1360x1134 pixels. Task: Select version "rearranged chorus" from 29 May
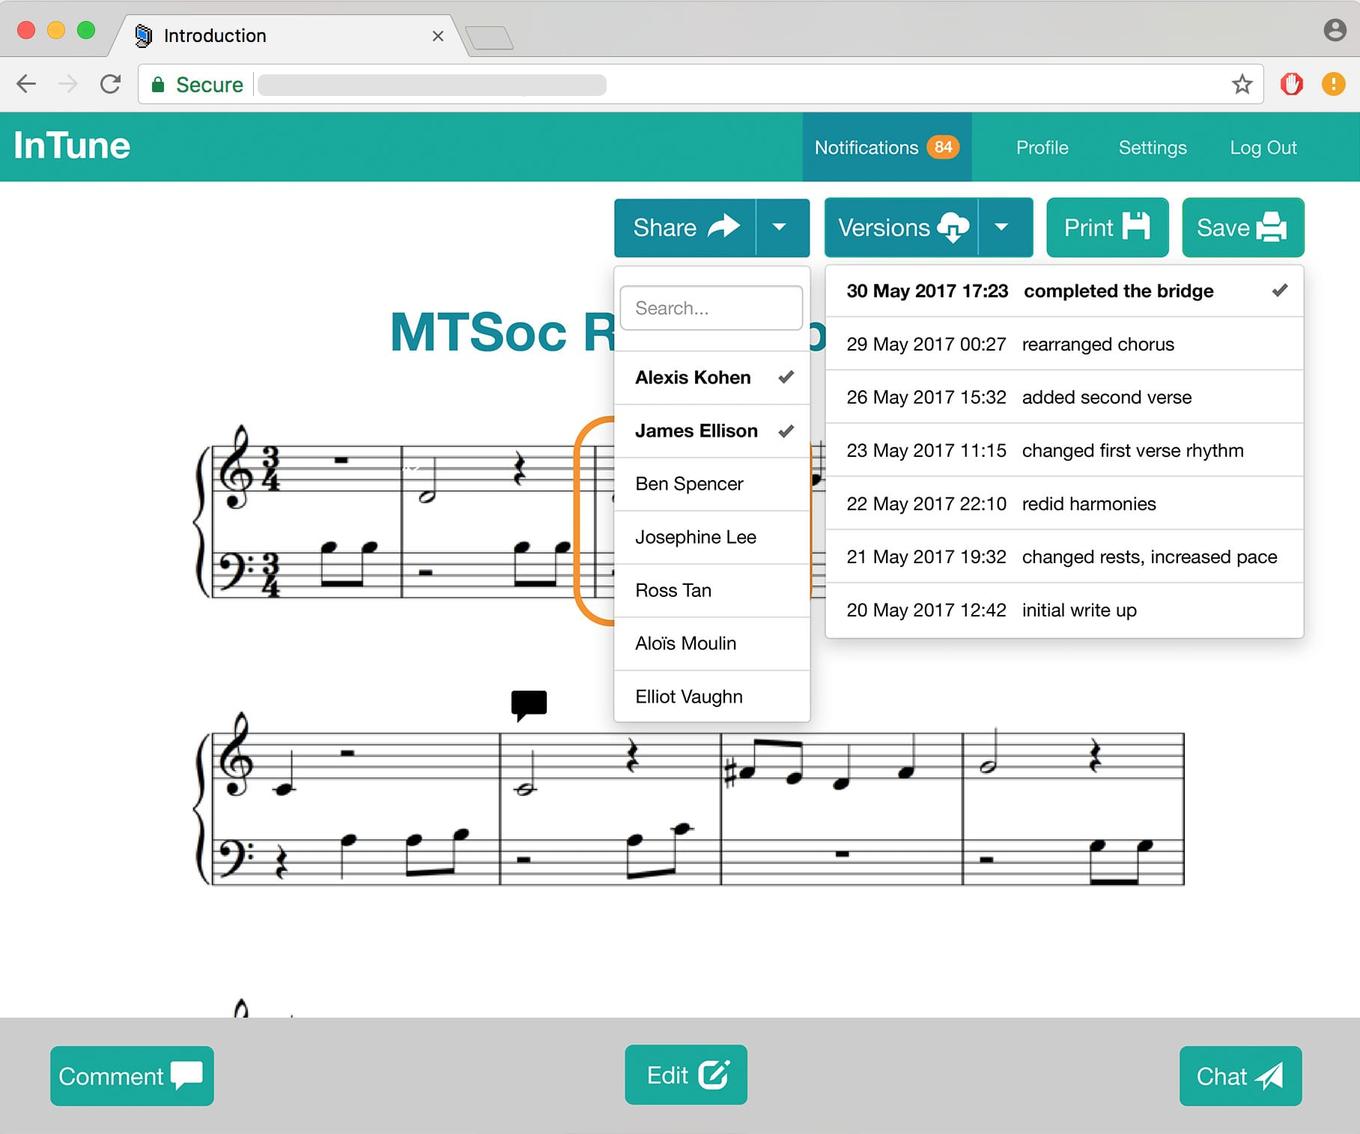tap(1064, 344)
